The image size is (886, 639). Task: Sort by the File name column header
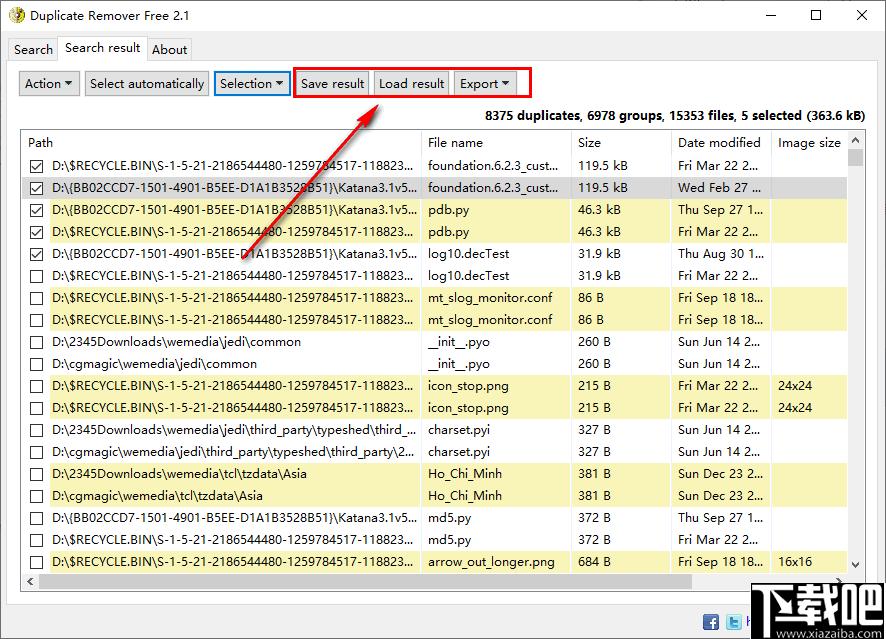tap(496, 142)
